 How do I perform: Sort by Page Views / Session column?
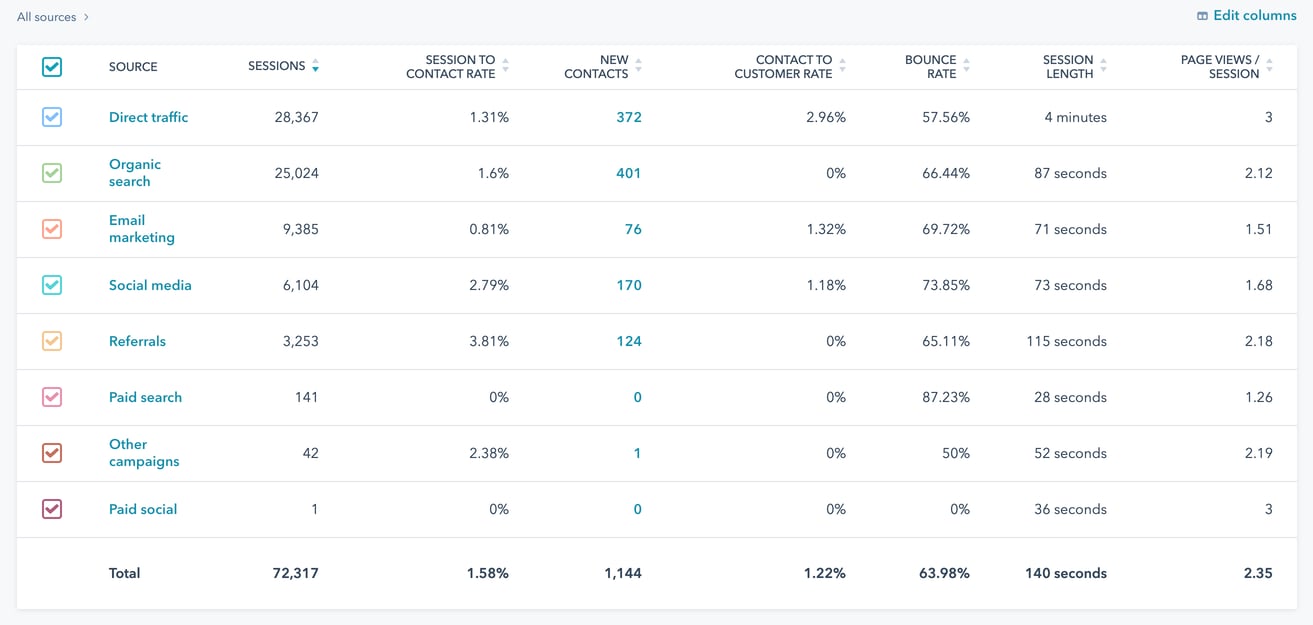tap(1268, 63)
